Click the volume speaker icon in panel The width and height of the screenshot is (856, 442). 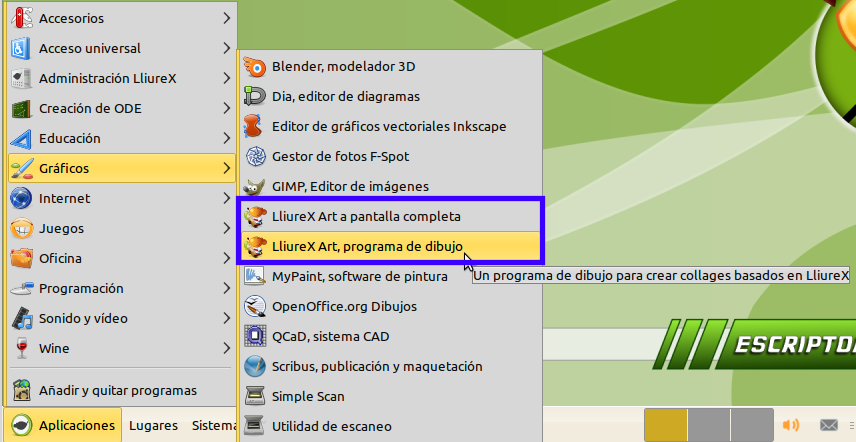pos(790,425)
